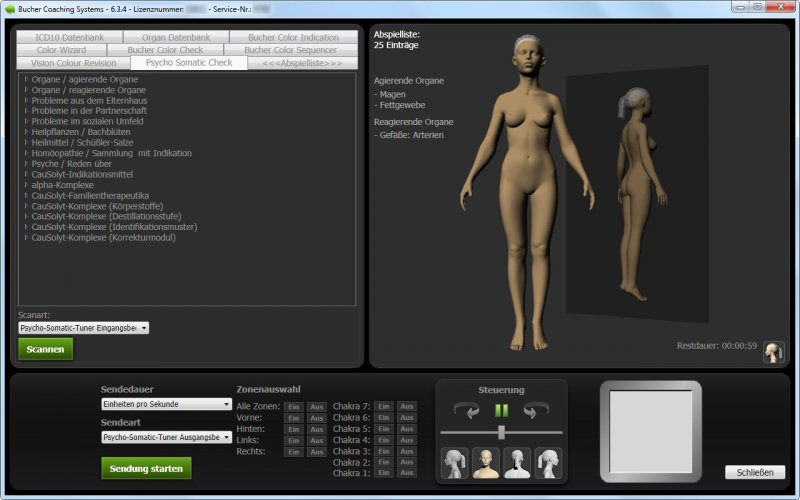
Task: Select the front-facing head view icon
Action: pos(486,463)
